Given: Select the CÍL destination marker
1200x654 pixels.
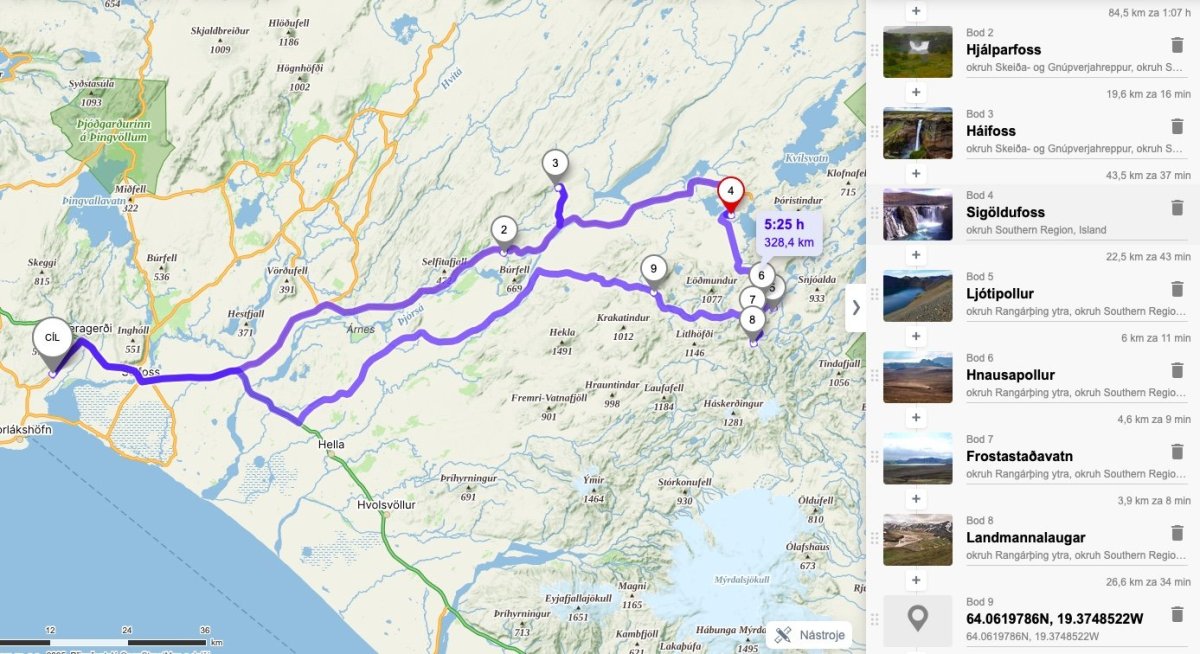Looking at the screenshot, I should [x=52, y=340].
